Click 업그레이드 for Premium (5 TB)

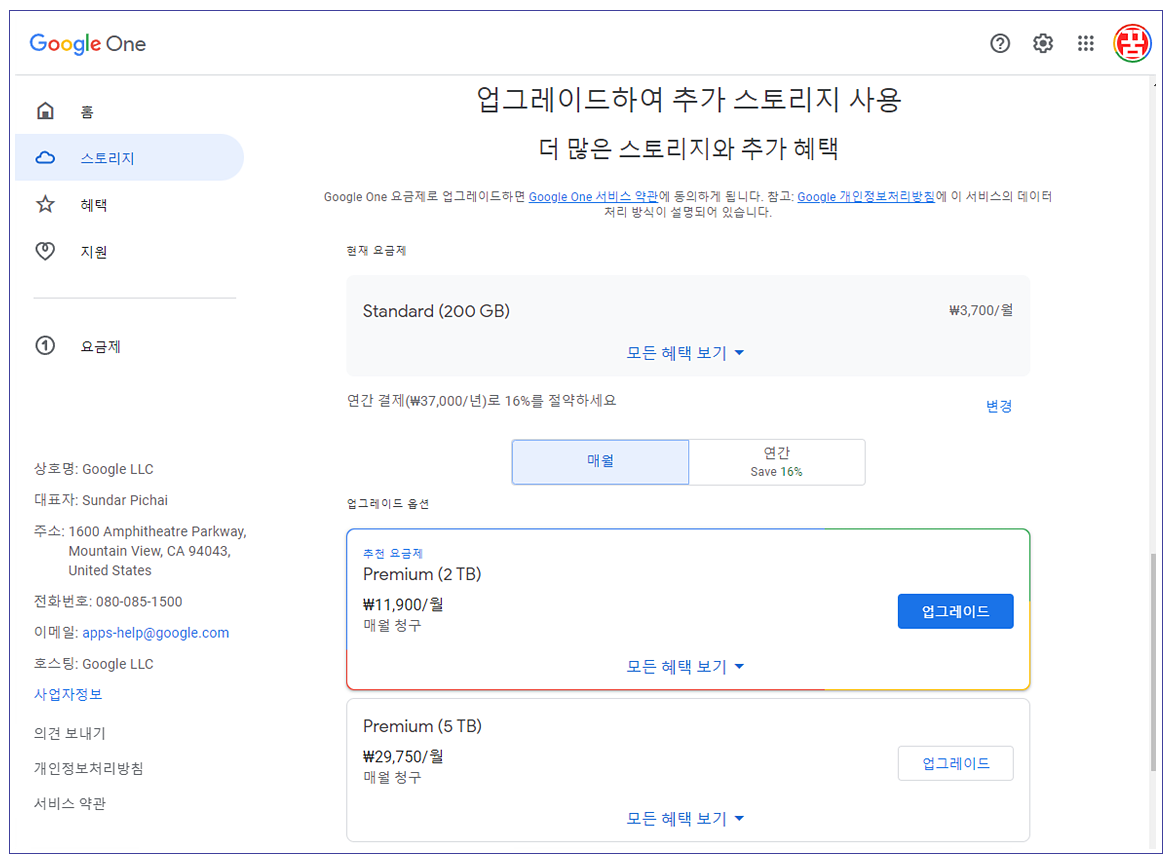(955, 763)
